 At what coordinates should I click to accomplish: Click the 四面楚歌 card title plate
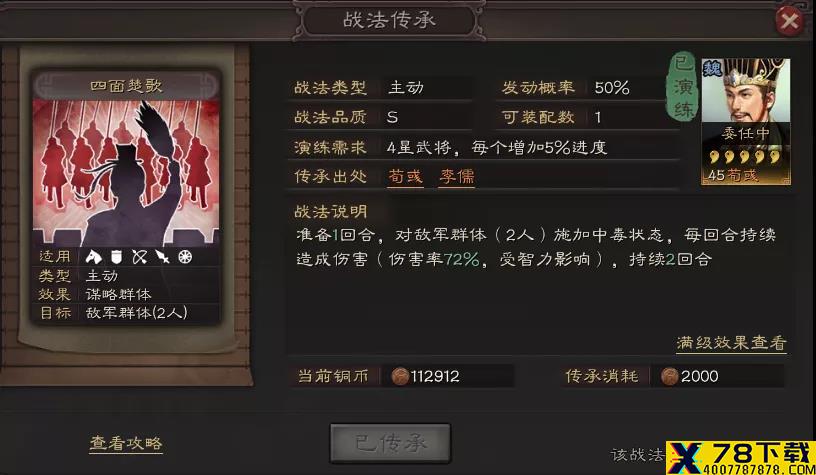coord(126,85)
